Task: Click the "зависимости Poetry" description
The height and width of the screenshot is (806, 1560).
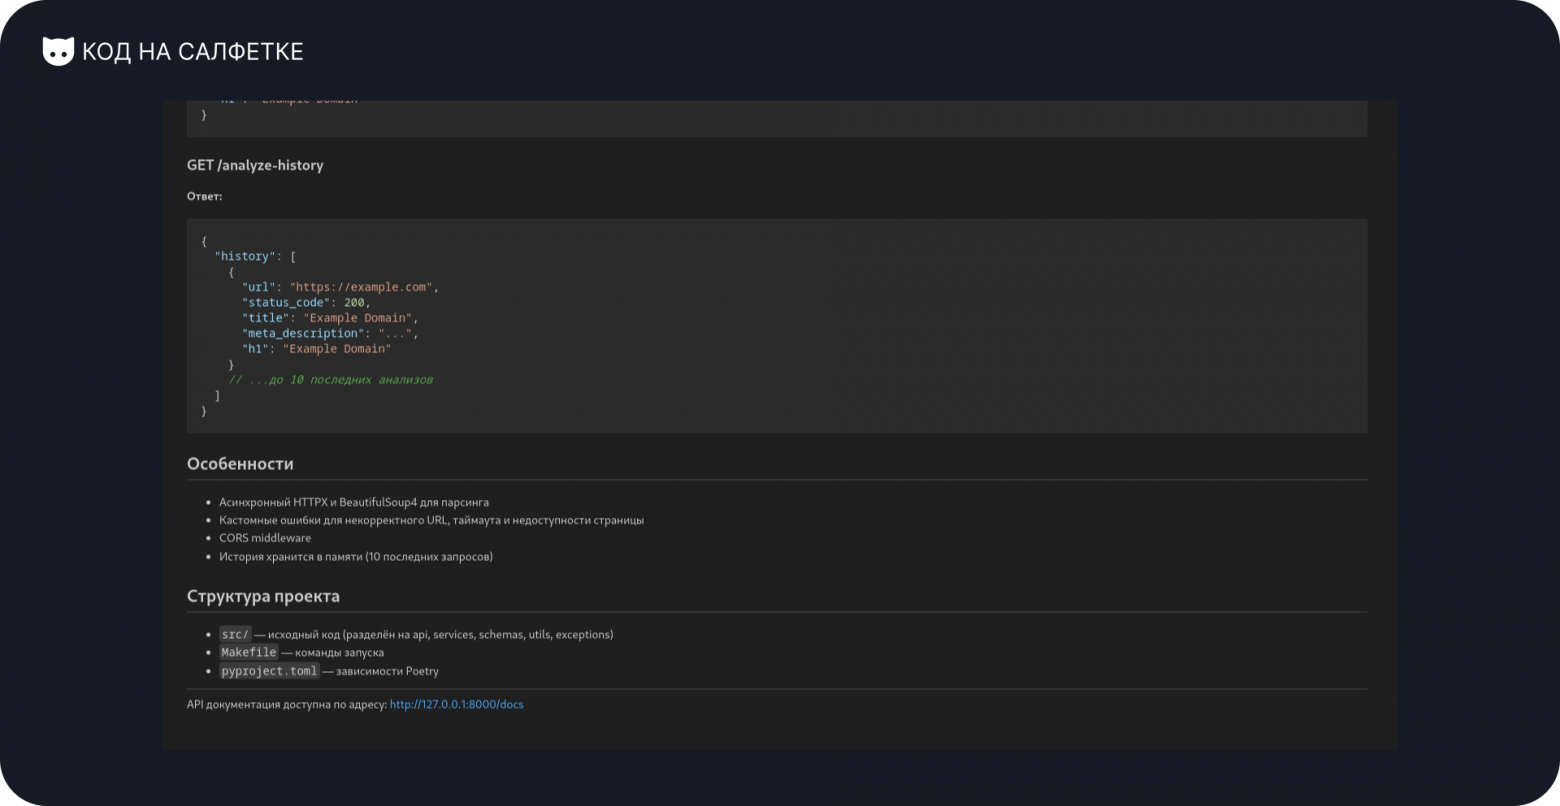Action: [x=387, y=671]
